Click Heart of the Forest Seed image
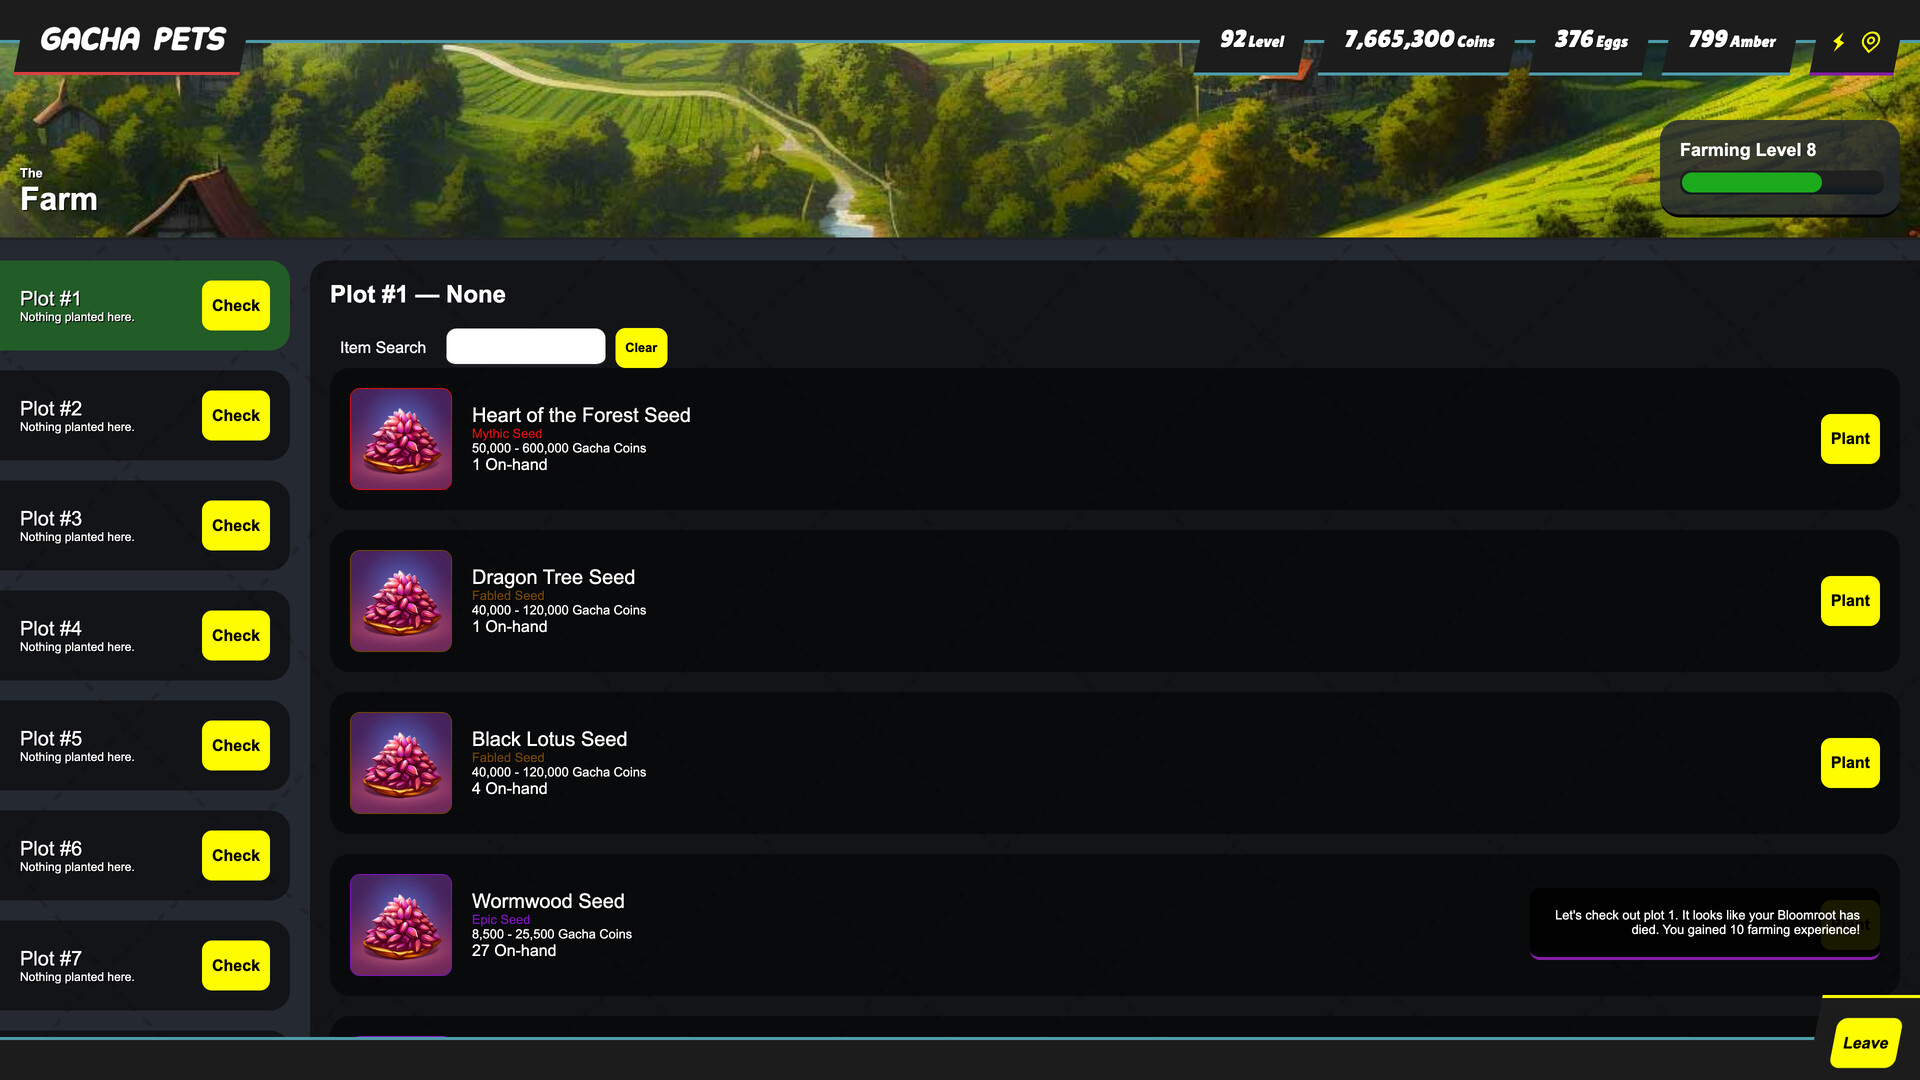 point(401,439)
